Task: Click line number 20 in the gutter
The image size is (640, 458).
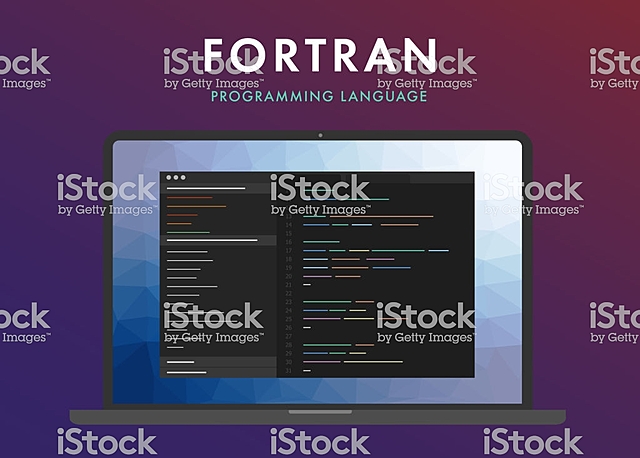Action: point(289,276)
